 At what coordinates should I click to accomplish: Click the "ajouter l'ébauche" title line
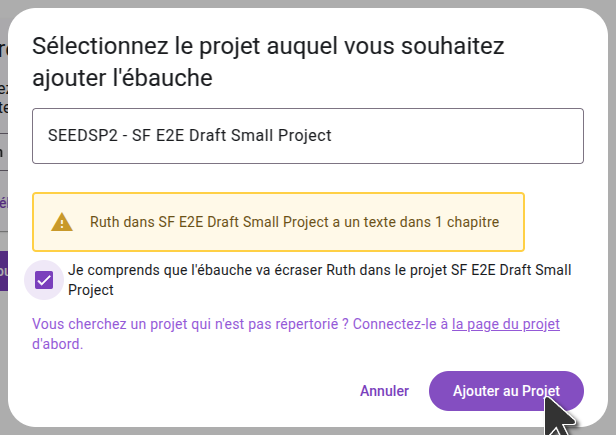(126, 77)
